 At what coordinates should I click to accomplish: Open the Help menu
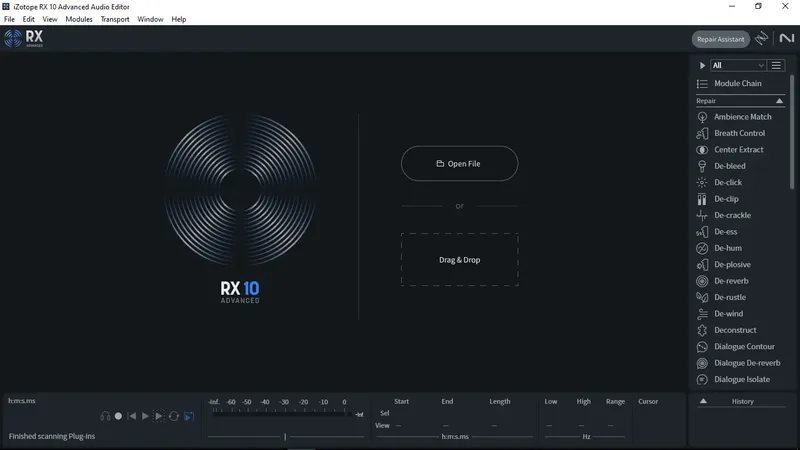pos(179,19)
